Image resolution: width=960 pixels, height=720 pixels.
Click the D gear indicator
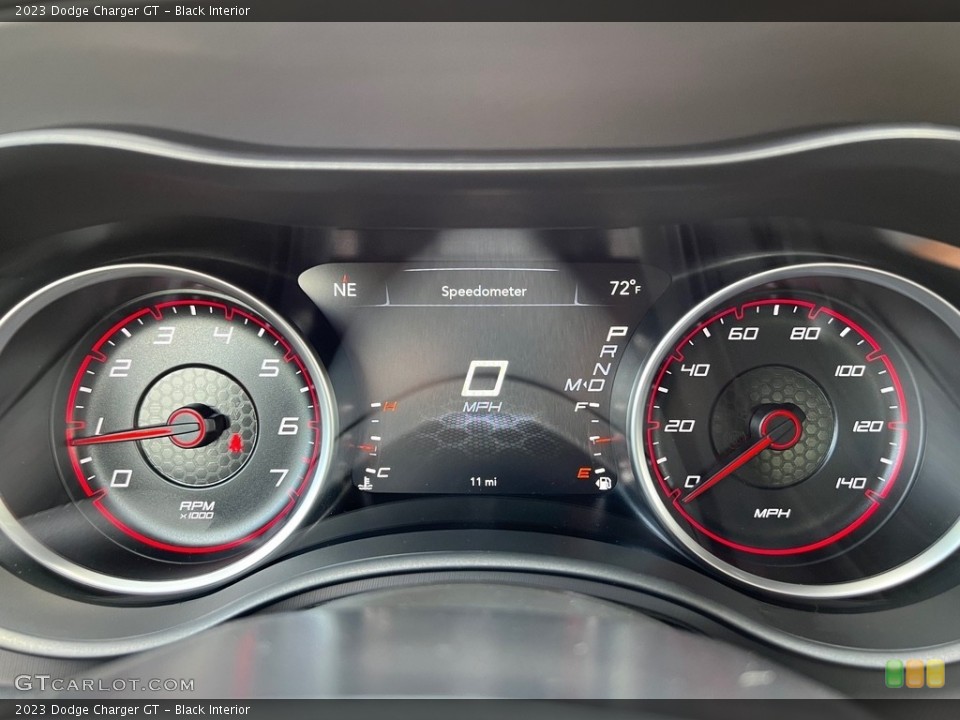pyautogui.click(x=596, y=384)
